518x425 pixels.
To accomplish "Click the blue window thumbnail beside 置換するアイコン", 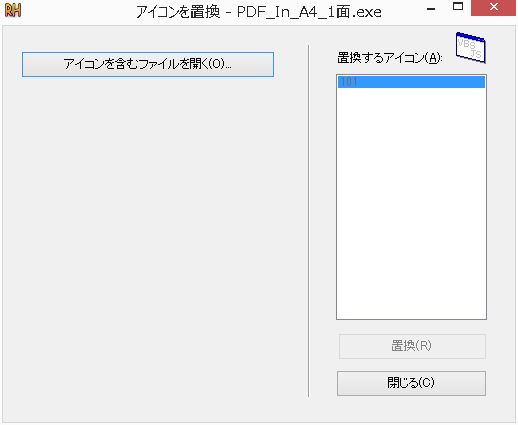I will (471, 48).
